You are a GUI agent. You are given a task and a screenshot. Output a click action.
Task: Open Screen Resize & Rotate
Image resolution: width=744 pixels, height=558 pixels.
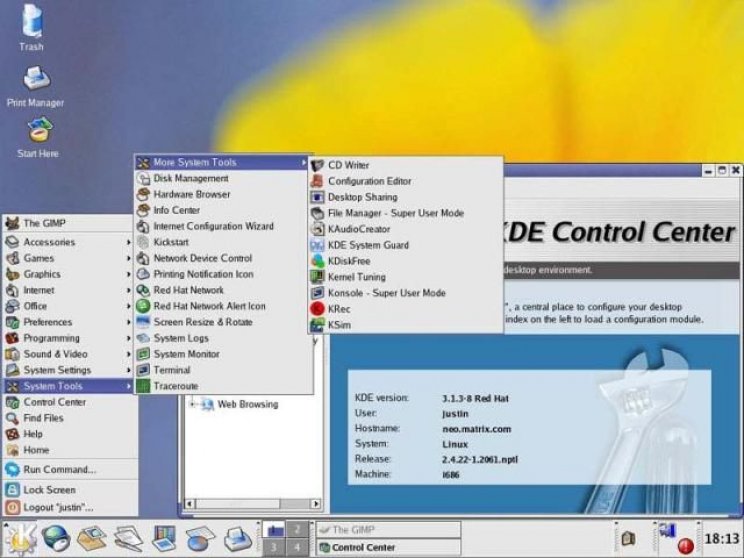point(223,322)
